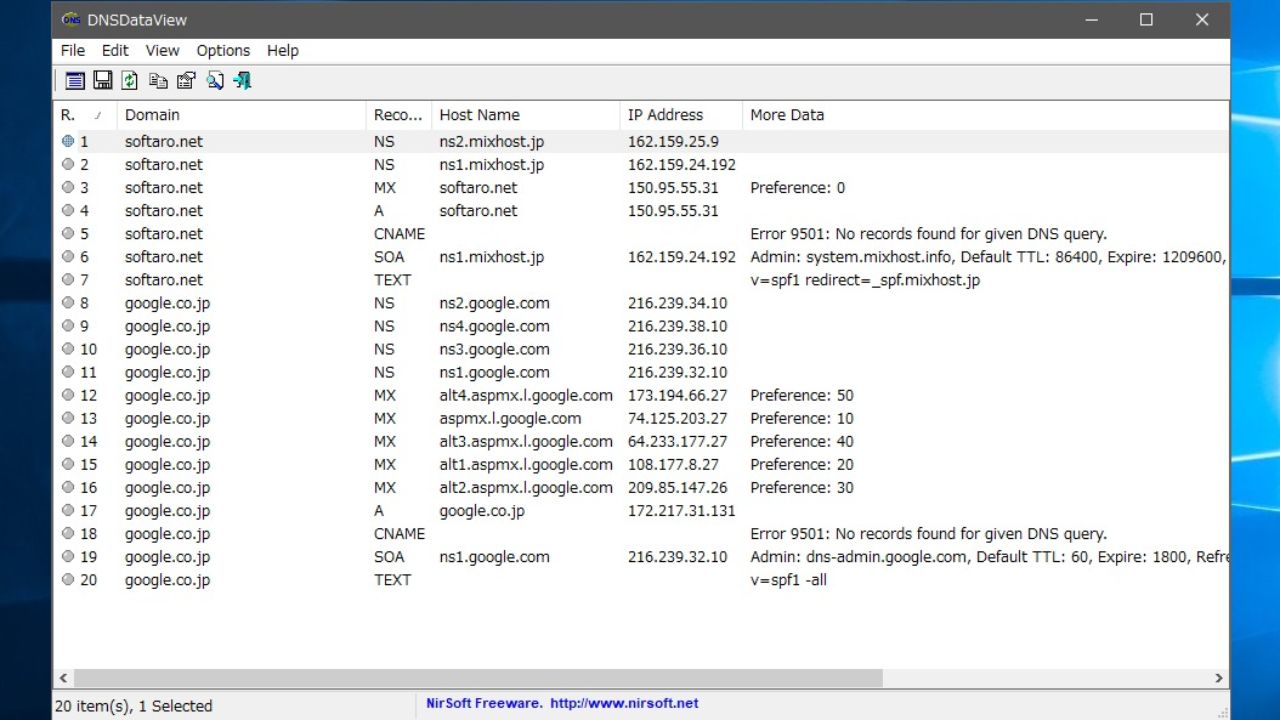1280x720 pixels.
Task: Open the View menu
Action: click(x=162, y=51)
